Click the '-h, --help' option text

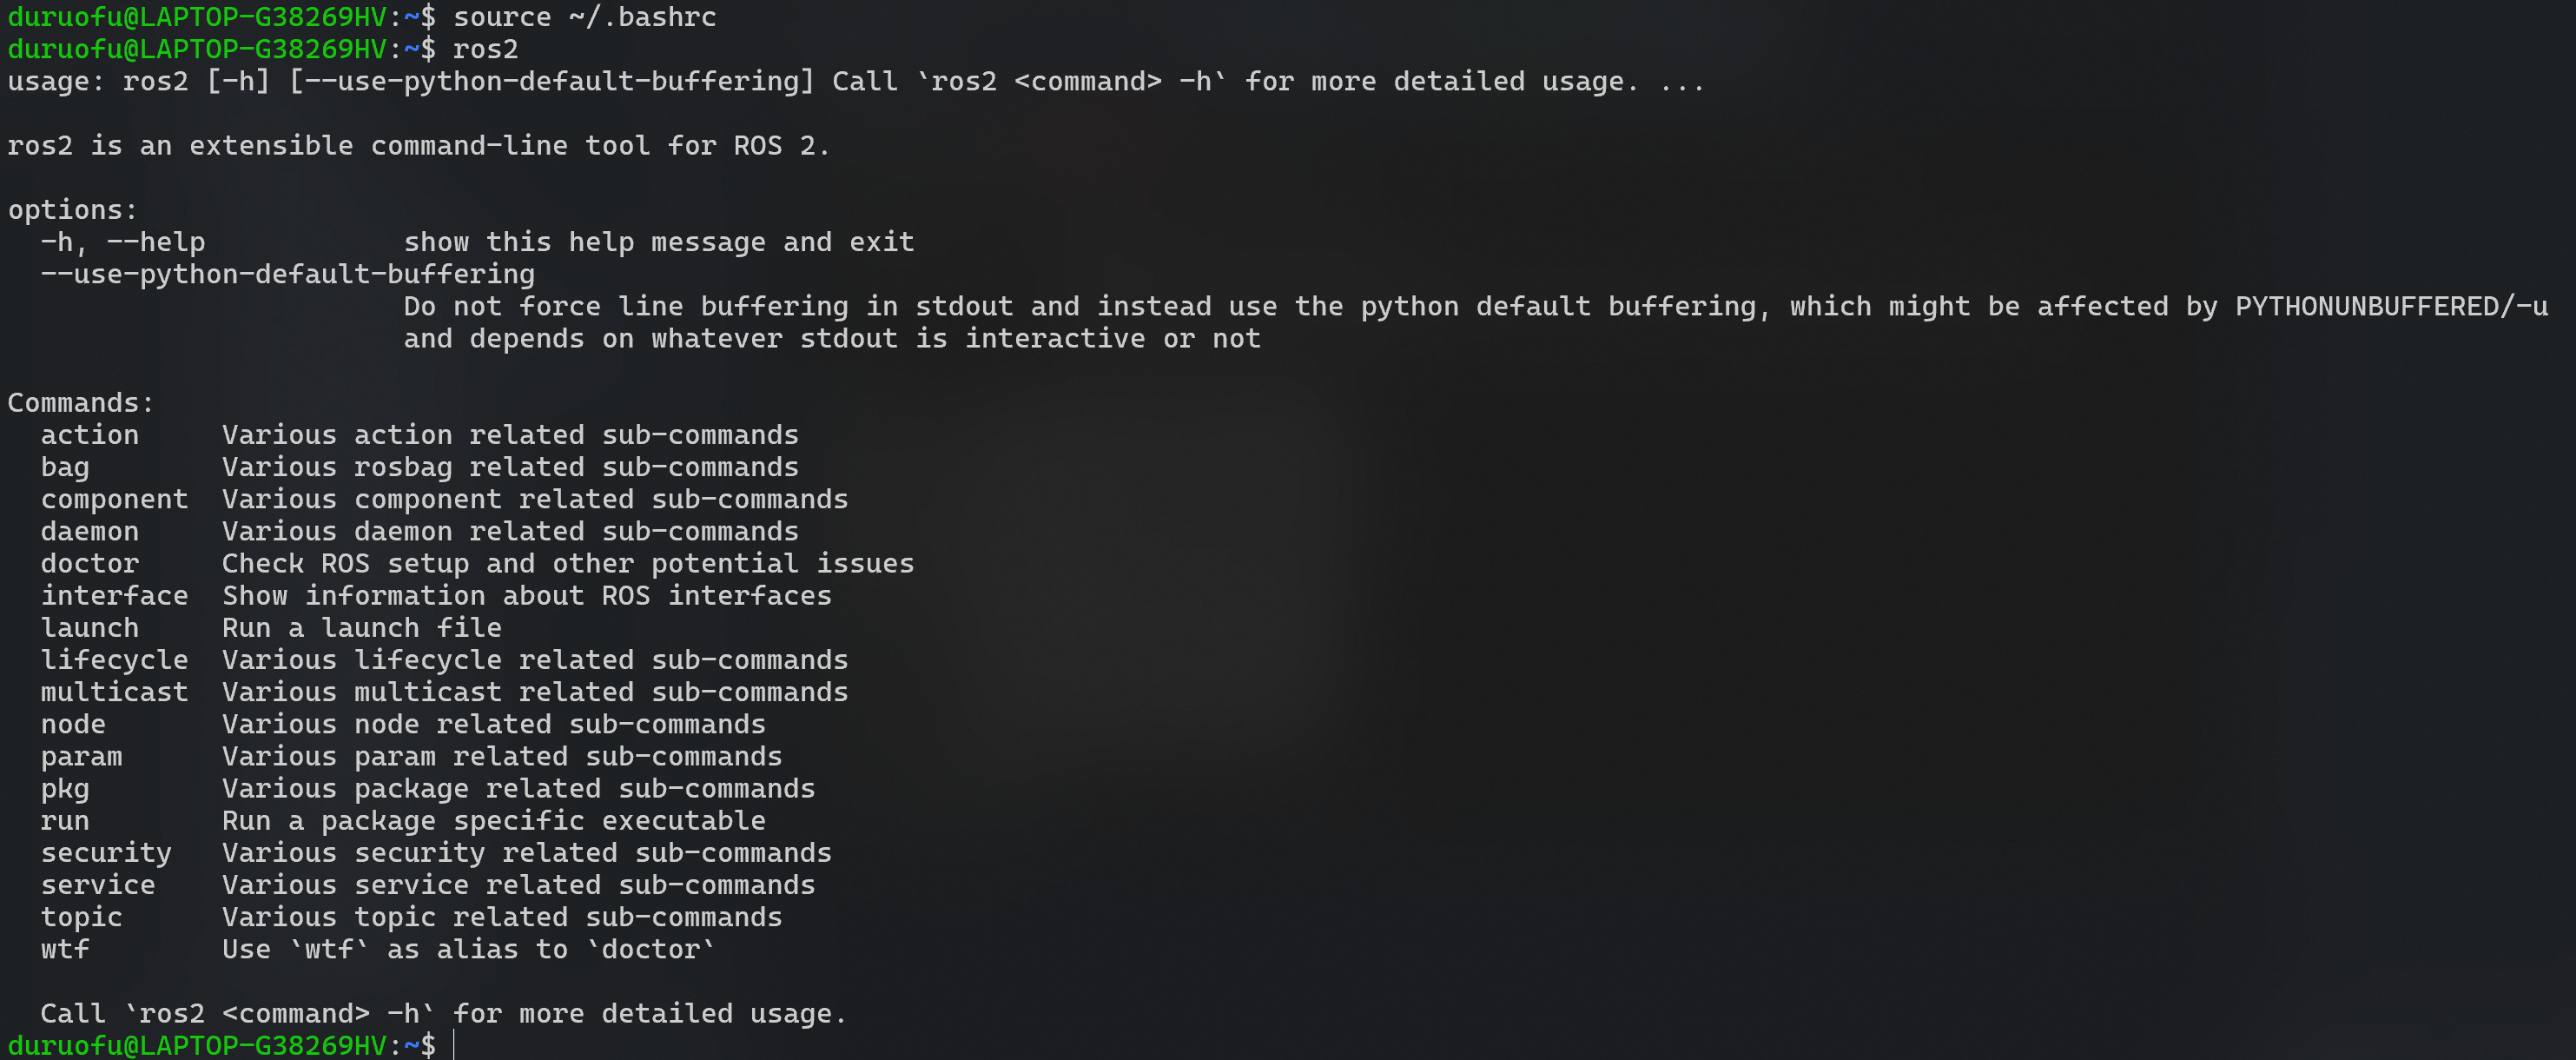click(x=123, y=242)
